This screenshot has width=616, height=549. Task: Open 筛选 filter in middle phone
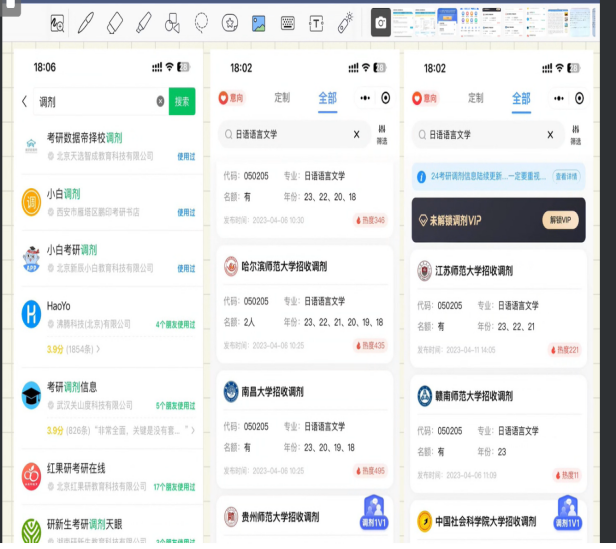[381, 134]
